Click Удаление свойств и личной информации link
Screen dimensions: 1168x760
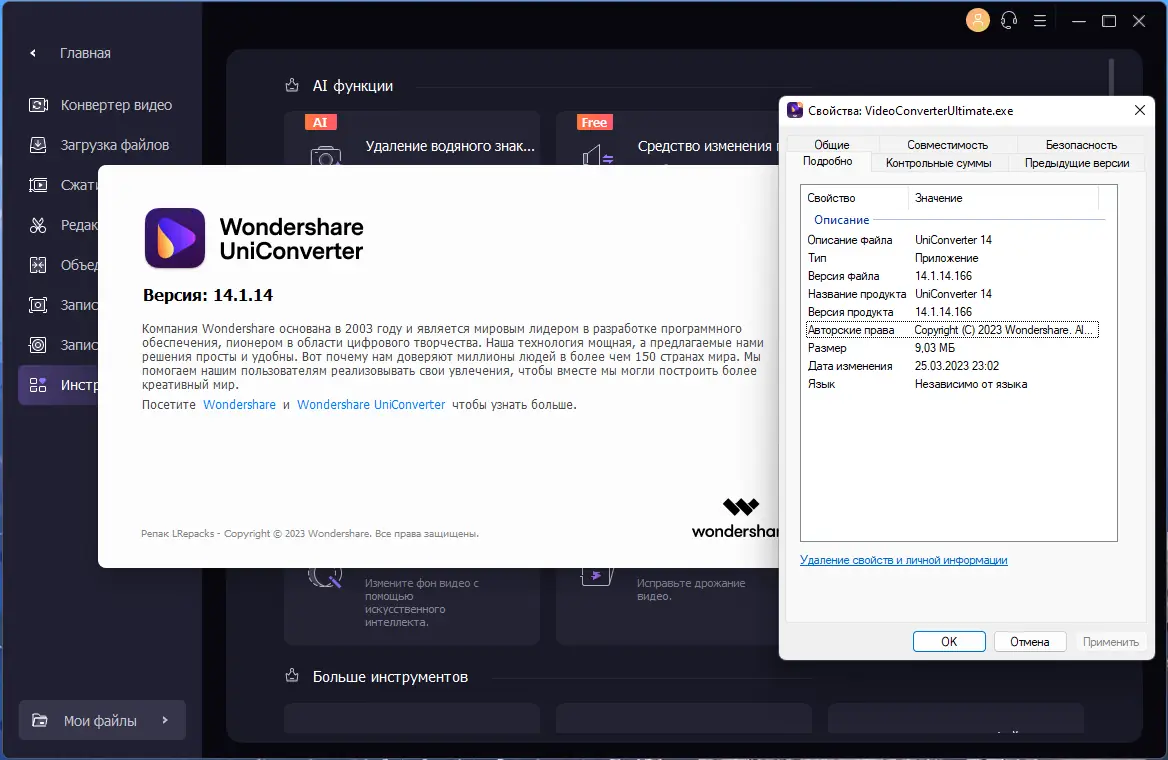click(x=903, y=560)
